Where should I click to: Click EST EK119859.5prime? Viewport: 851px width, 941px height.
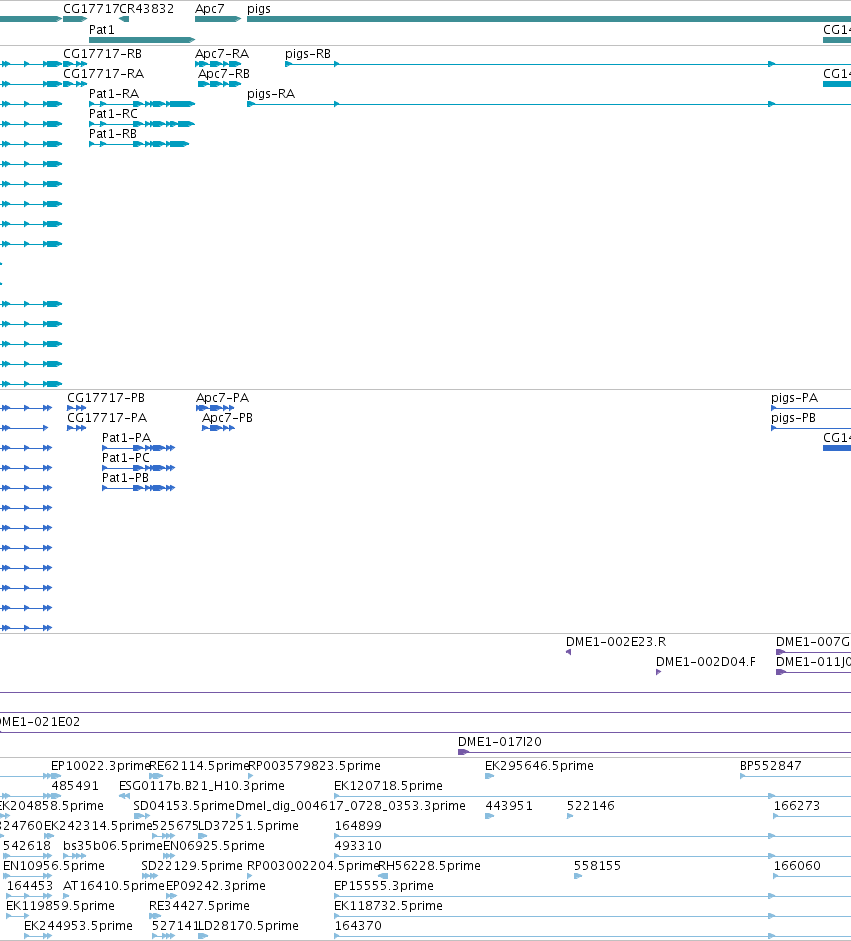(x=60, y=906)
